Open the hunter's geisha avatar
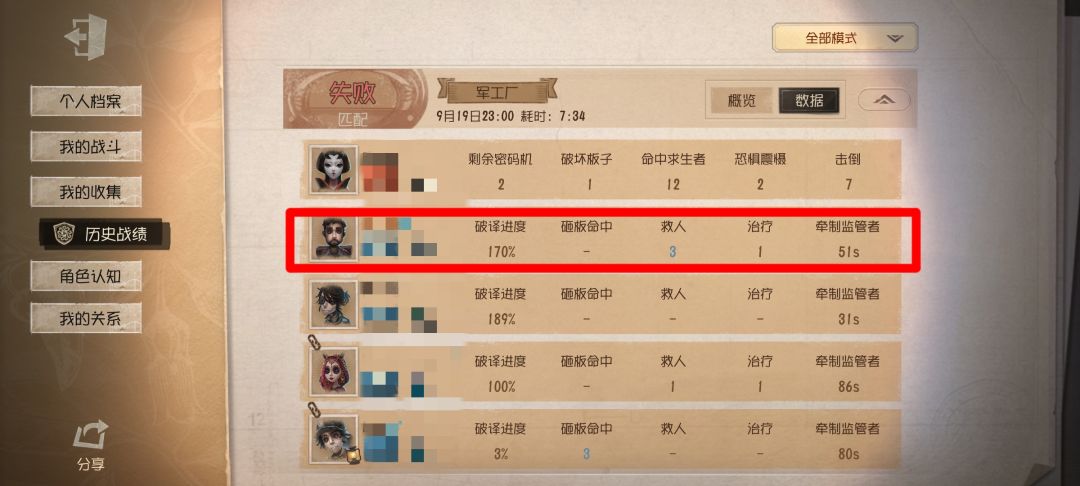The width and height of the screenshot is (1080, 486). click(333, 169)
